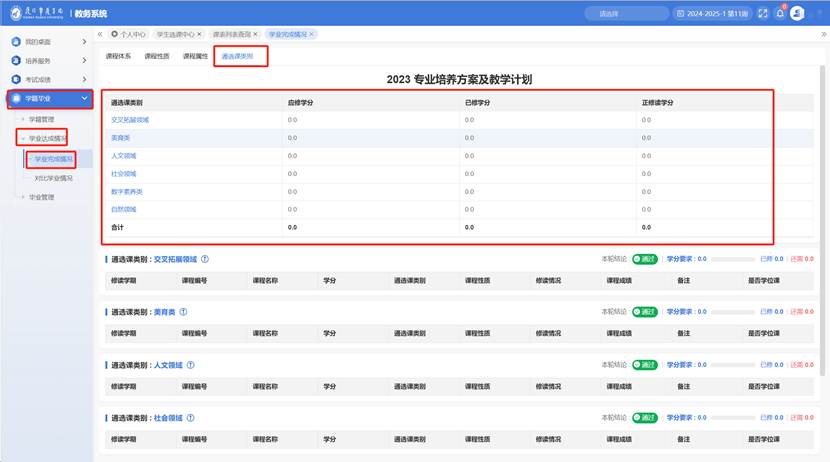Select 对比学业情况 in the sidebar
The width and height of the screenshot is (830, 462).
(x=53, y=178)
